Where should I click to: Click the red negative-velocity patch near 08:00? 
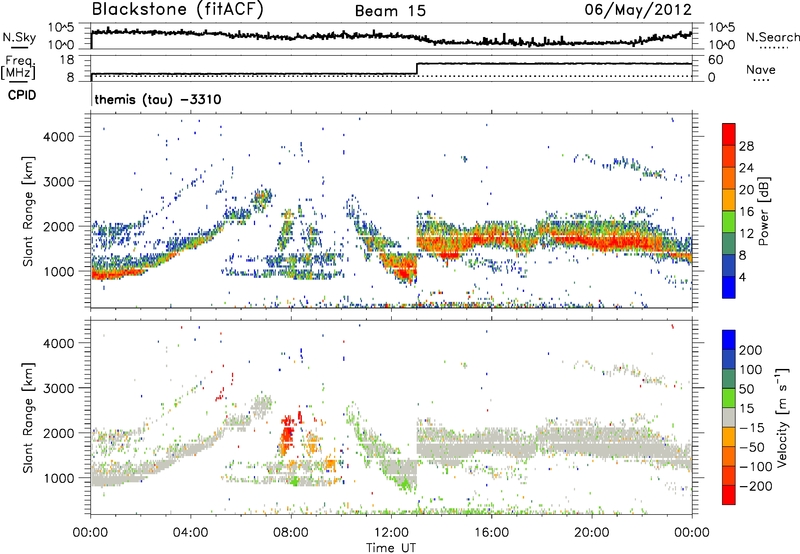click(x=288, y=434)
